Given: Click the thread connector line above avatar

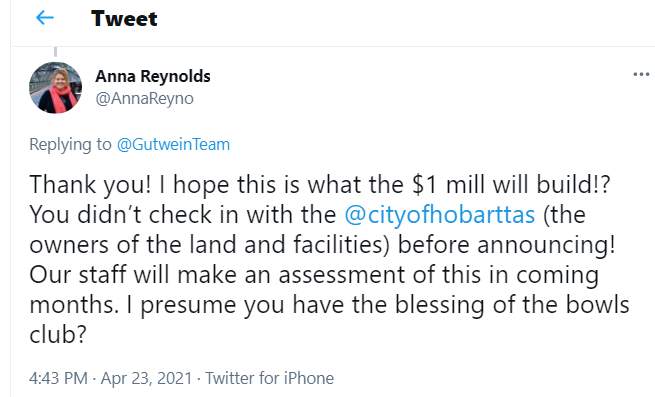Looking at the screenshot, I should [x=55, y=52].
